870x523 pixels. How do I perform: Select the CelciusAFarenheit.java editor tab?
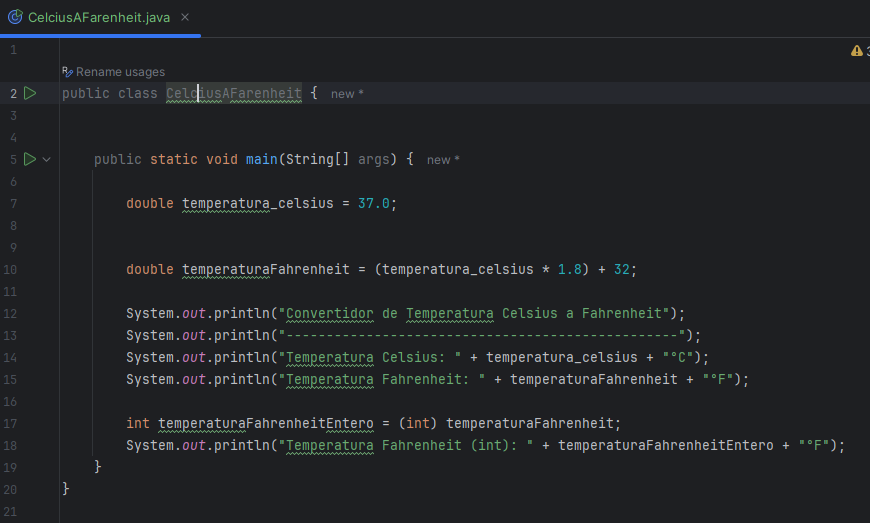click(99, 18)
